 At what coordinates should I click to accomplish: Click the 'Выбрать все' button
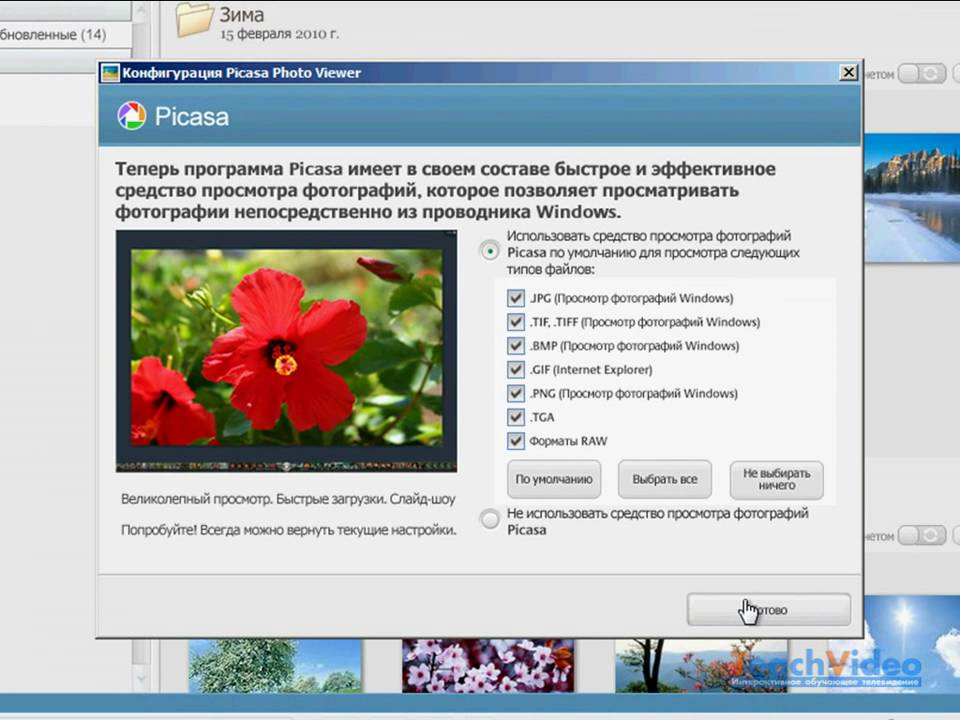point(665,479)
